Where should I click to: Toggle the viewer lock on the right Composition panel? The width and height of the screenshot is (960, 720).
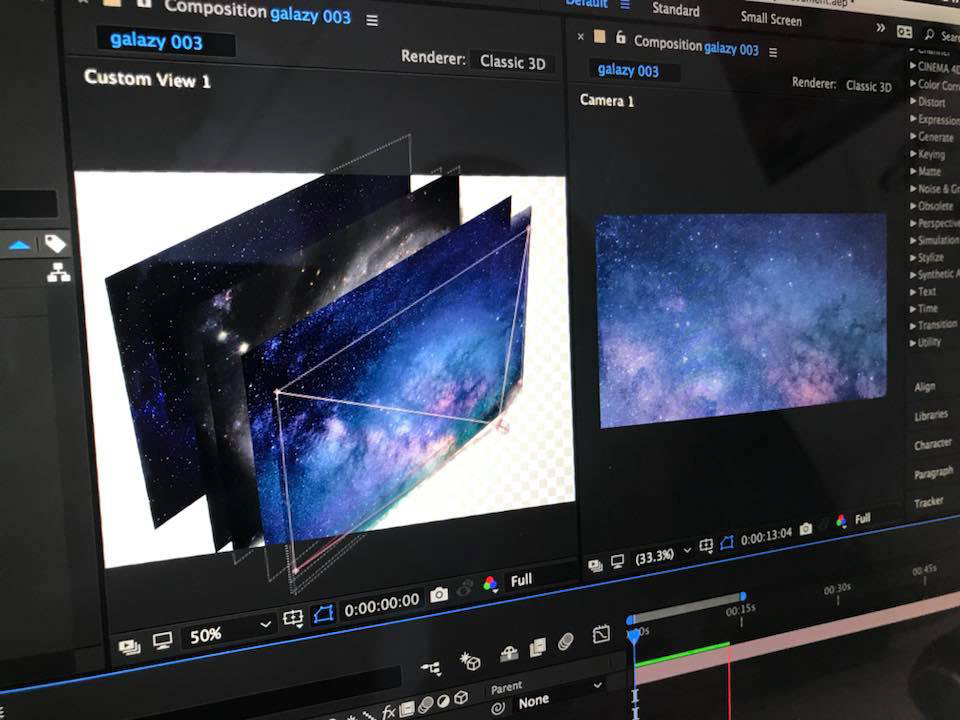pyautogui.click(x=620, y=38)
